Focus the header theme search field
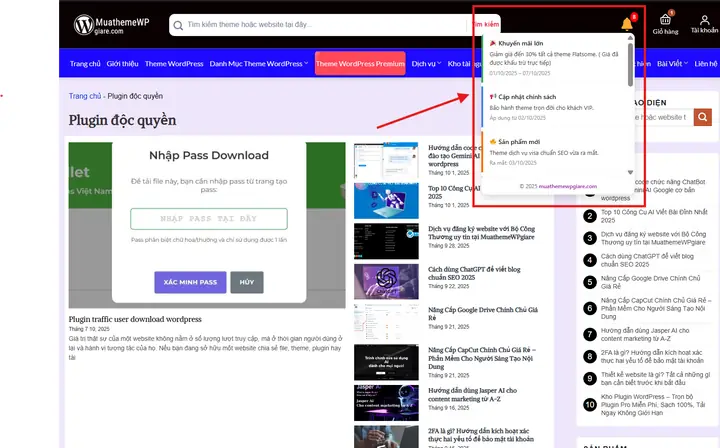720x448 pixels. tap(321, 25)
